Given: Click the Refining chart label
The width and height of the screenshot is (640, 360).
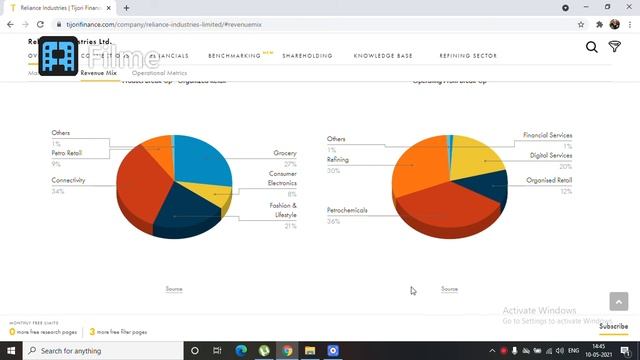Looking at the screenshot, I should 338,160.
